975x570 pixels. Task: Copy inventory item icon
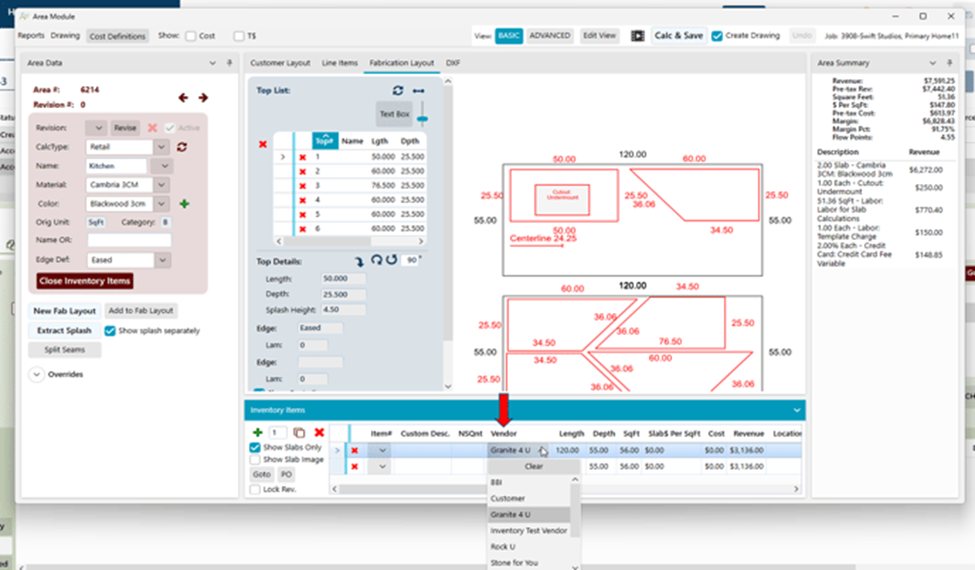point(299,432)
